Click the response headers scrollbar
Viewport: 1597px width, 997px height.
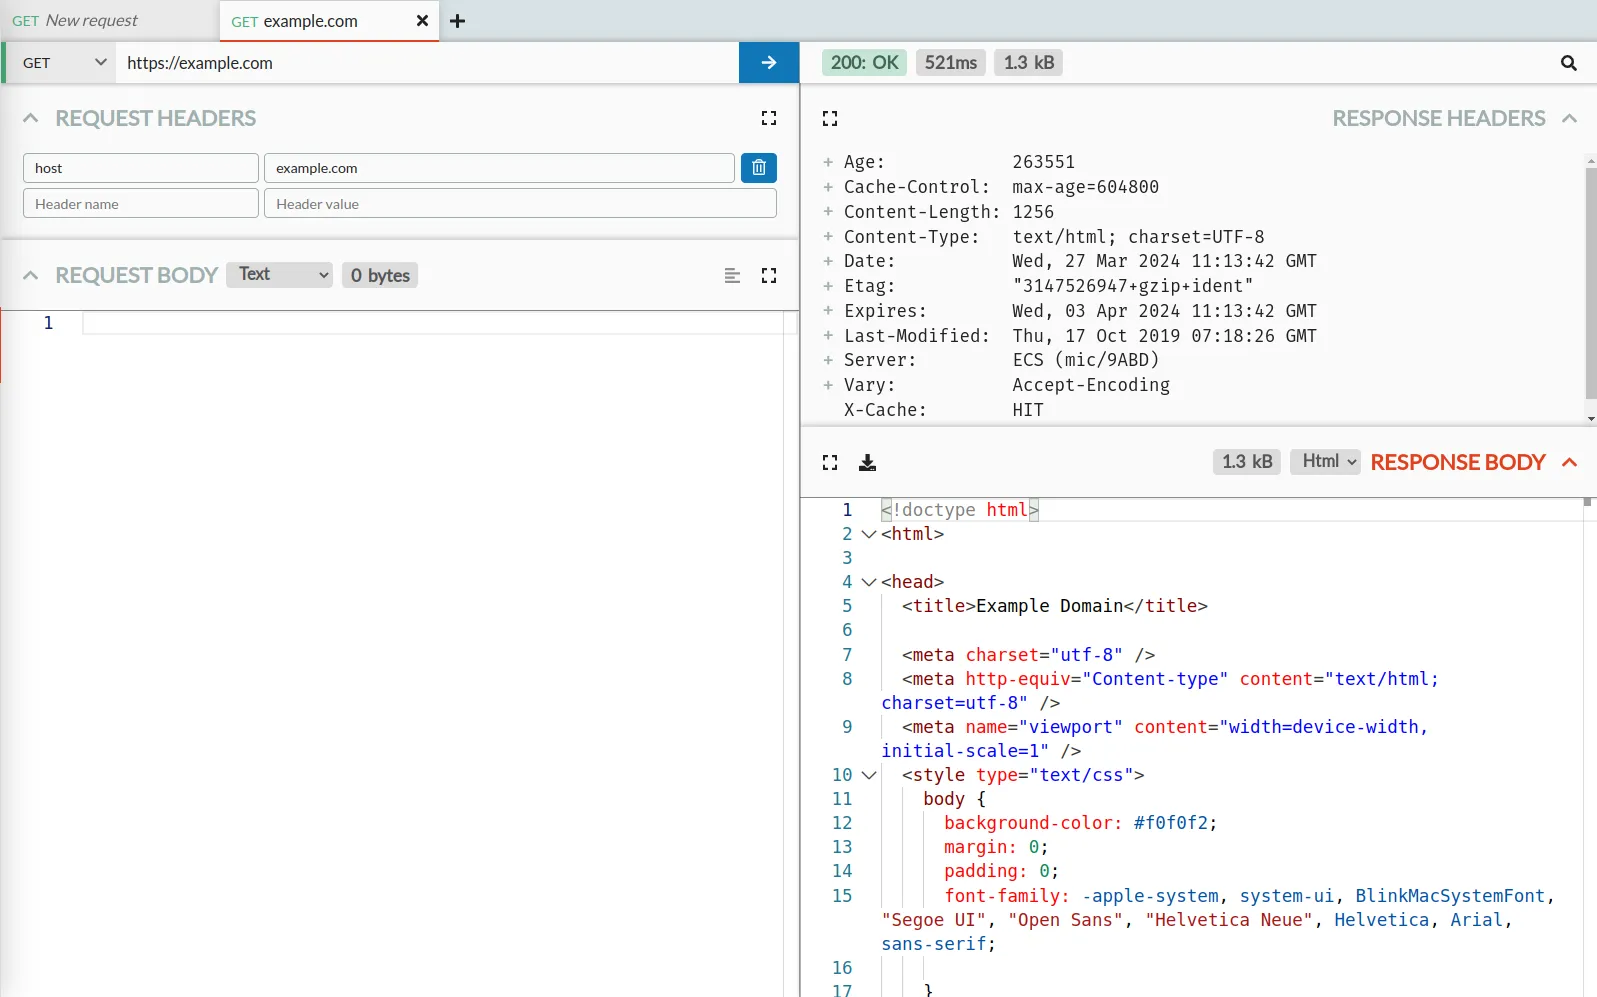tap(1590, 282)
